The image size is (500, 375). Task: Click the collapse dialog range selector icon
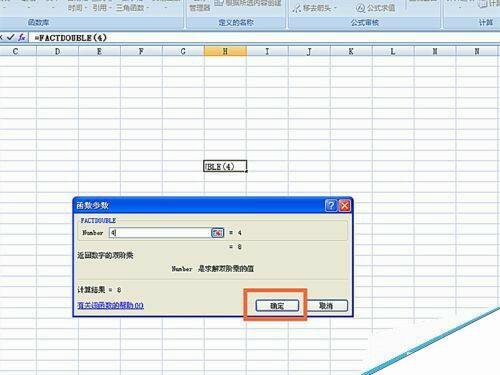(218, 233)
